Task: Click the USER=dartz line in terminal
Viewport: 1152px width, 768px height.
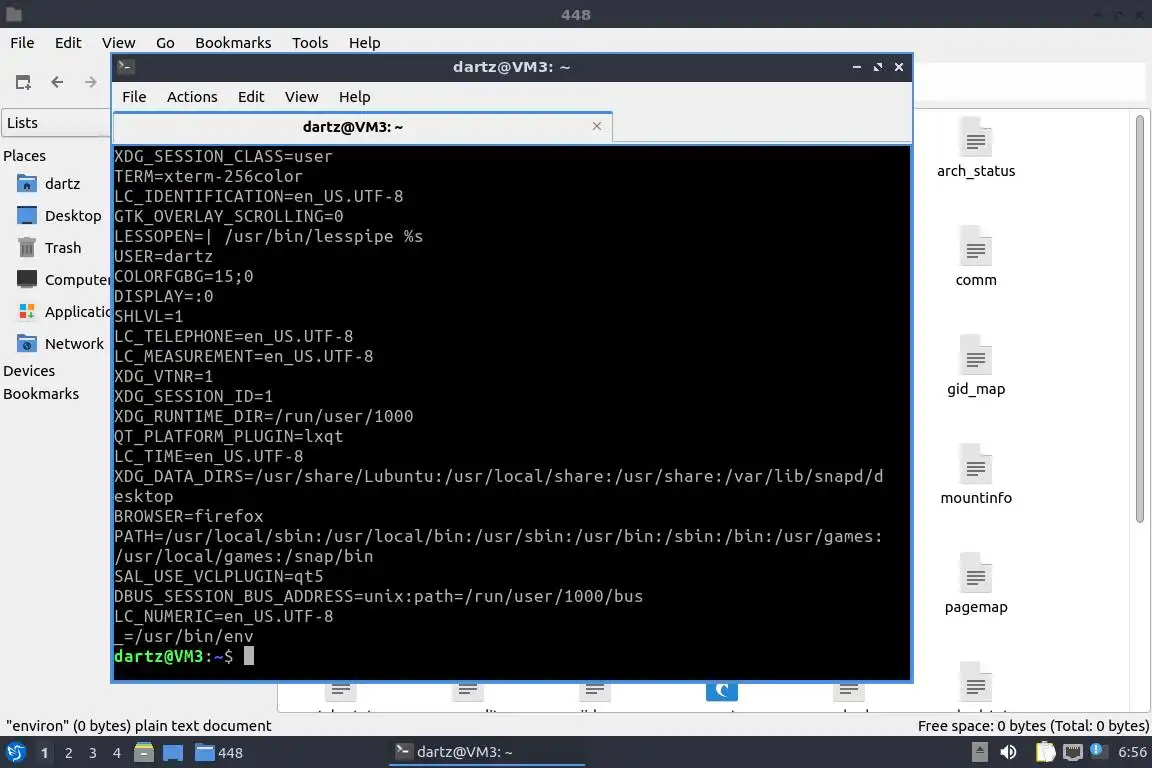Action: point(163,256)
